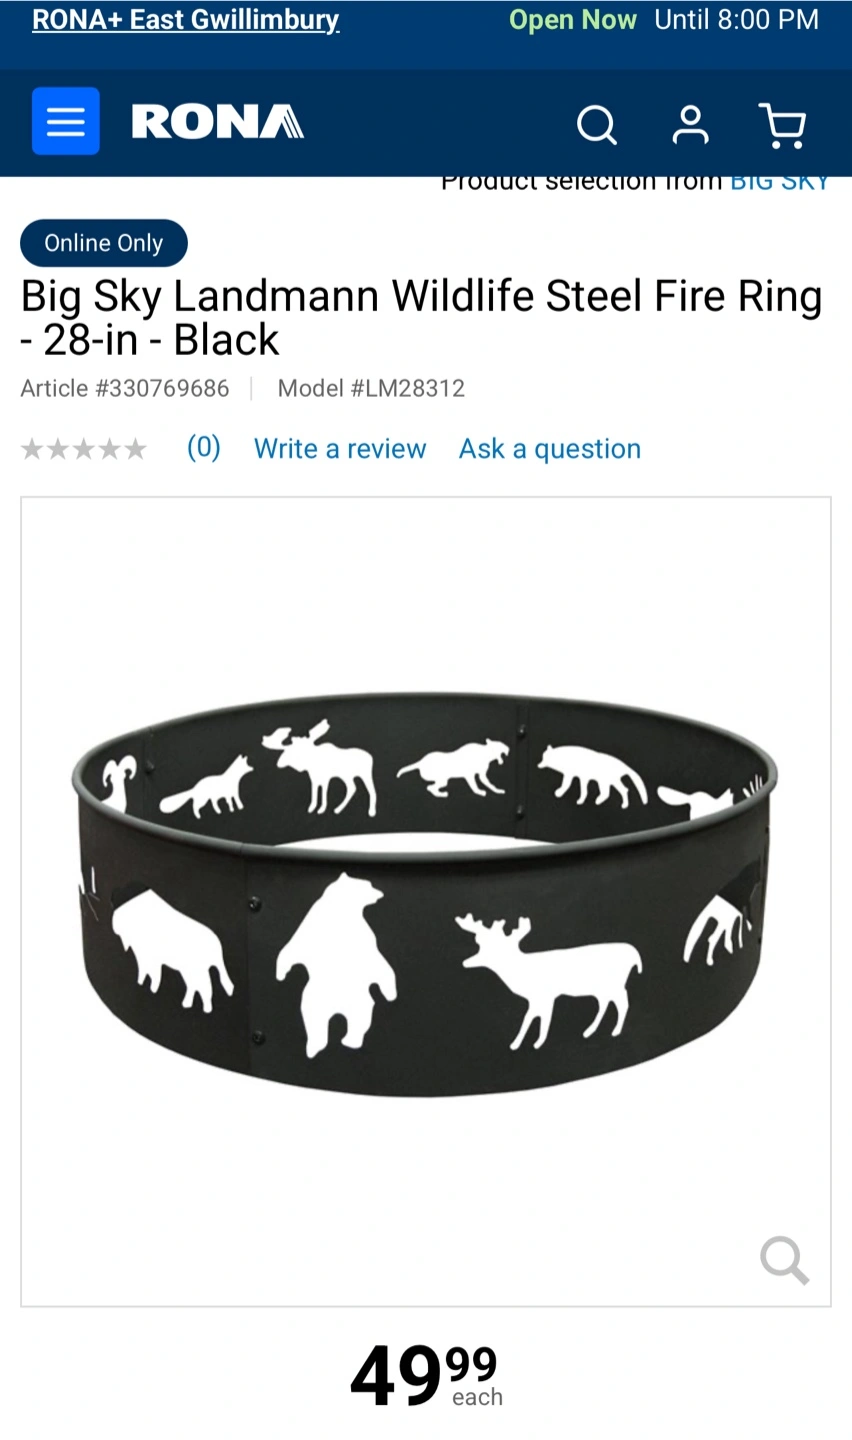Tap the 49.99 price
Screen dimensions: 852x1440
[426, 1375]
